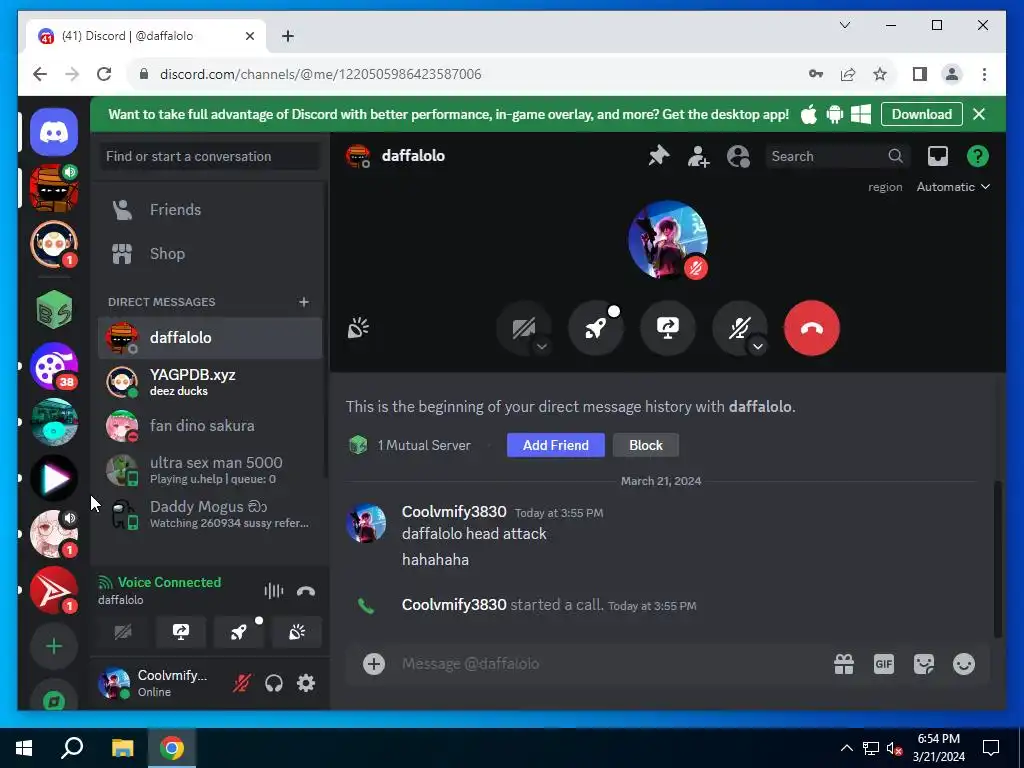Click the Message @daffalolo input box
This screenshot has height=768, width=1024.
point(611,664)
